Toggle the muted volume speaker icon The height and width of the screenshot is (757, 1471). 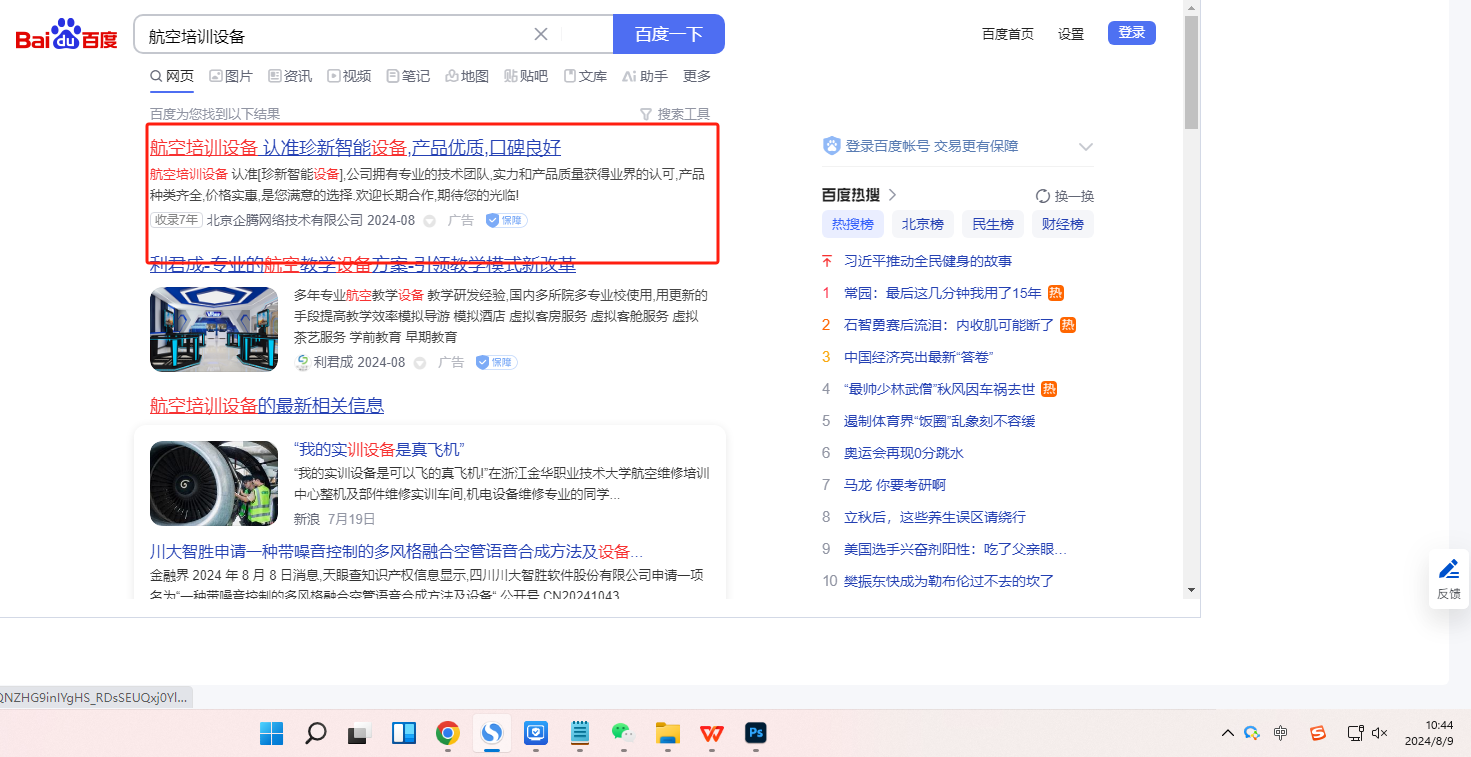(x=1380, y=733)
